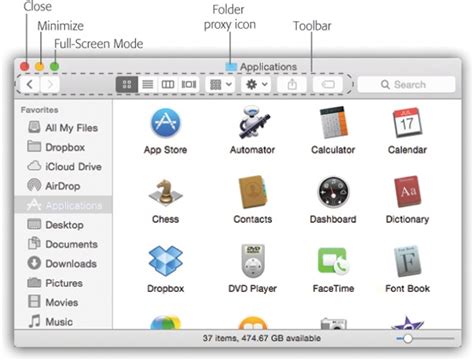Open Dropbox in the sidebar

click(63, 147)
